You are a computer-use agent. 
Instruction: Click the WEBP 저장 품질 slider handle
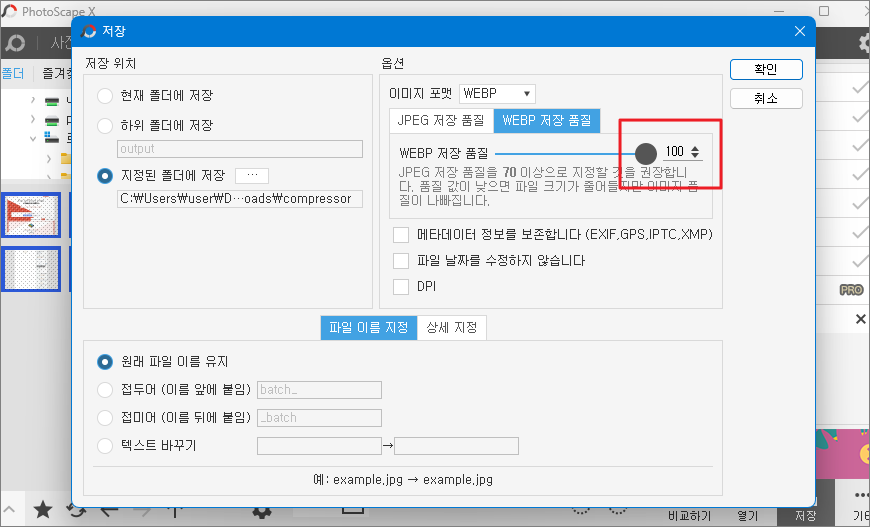coord(646,152)
